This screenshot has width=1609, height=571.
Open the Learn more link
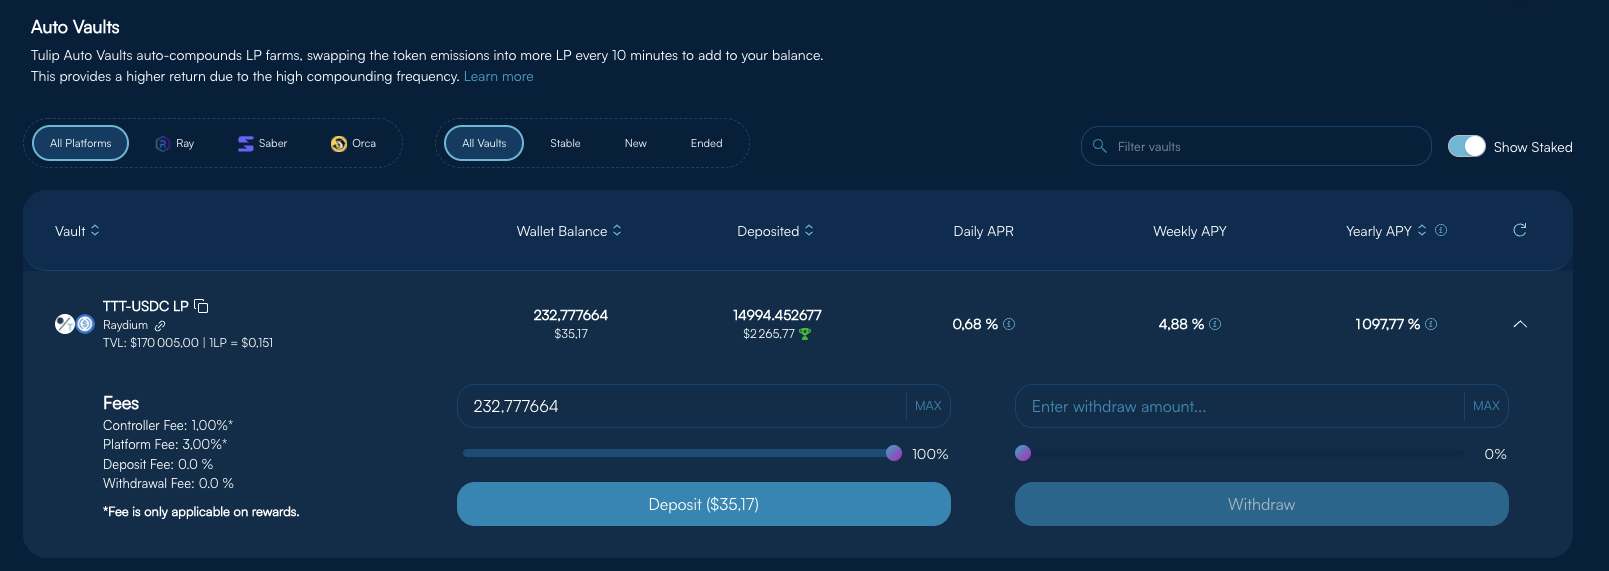pos(498,76)
